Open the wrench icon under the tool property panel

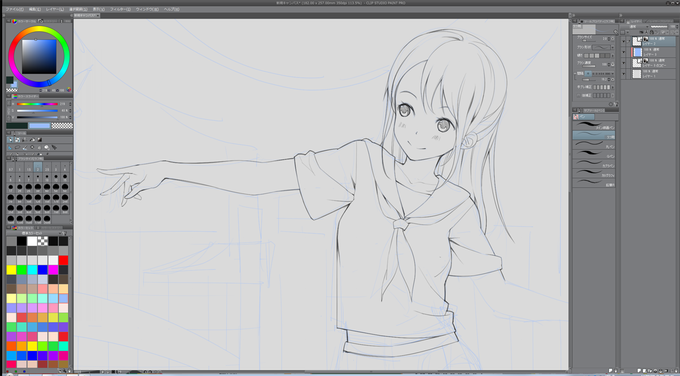pyautogui.click(x=616, y=104)
